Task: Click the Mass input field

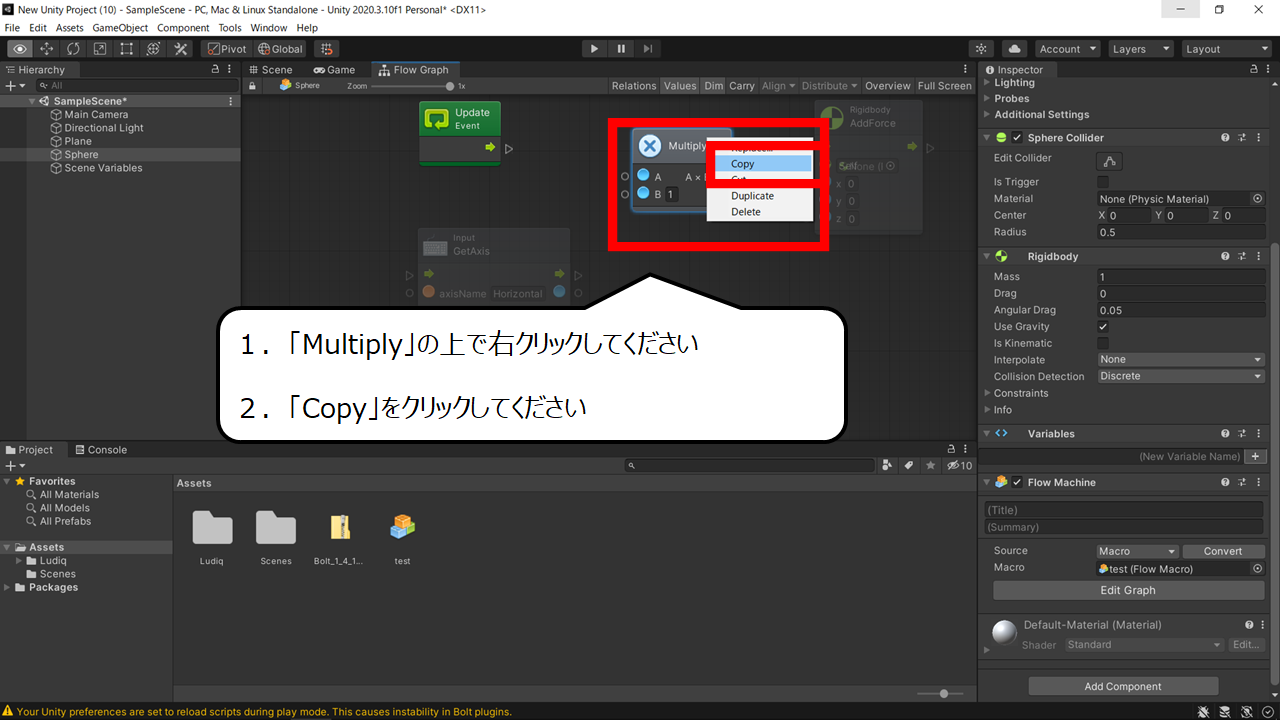Action: coord(1181,277)
